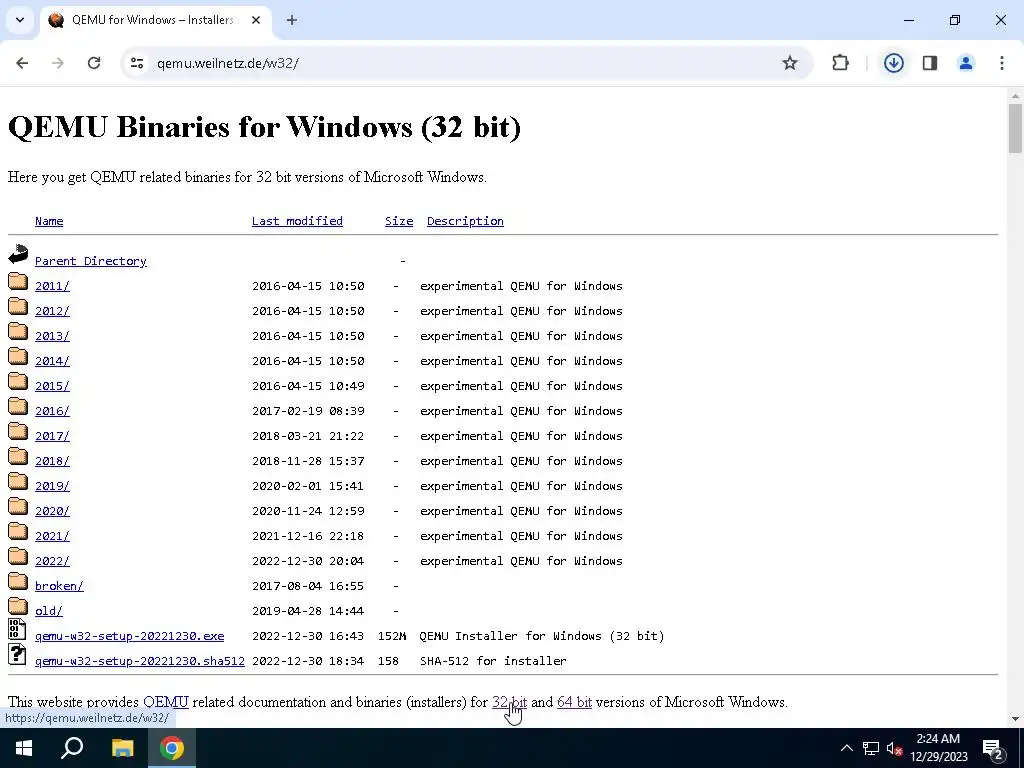Viewport: 1024px width, 768px height.
Task: Click the folder icon for 2022/
Action: pos(18,556)
